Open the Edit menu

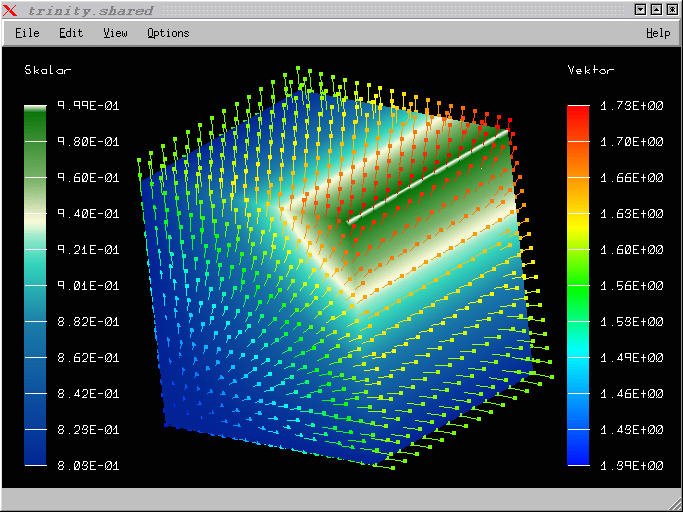pos(71,33)
